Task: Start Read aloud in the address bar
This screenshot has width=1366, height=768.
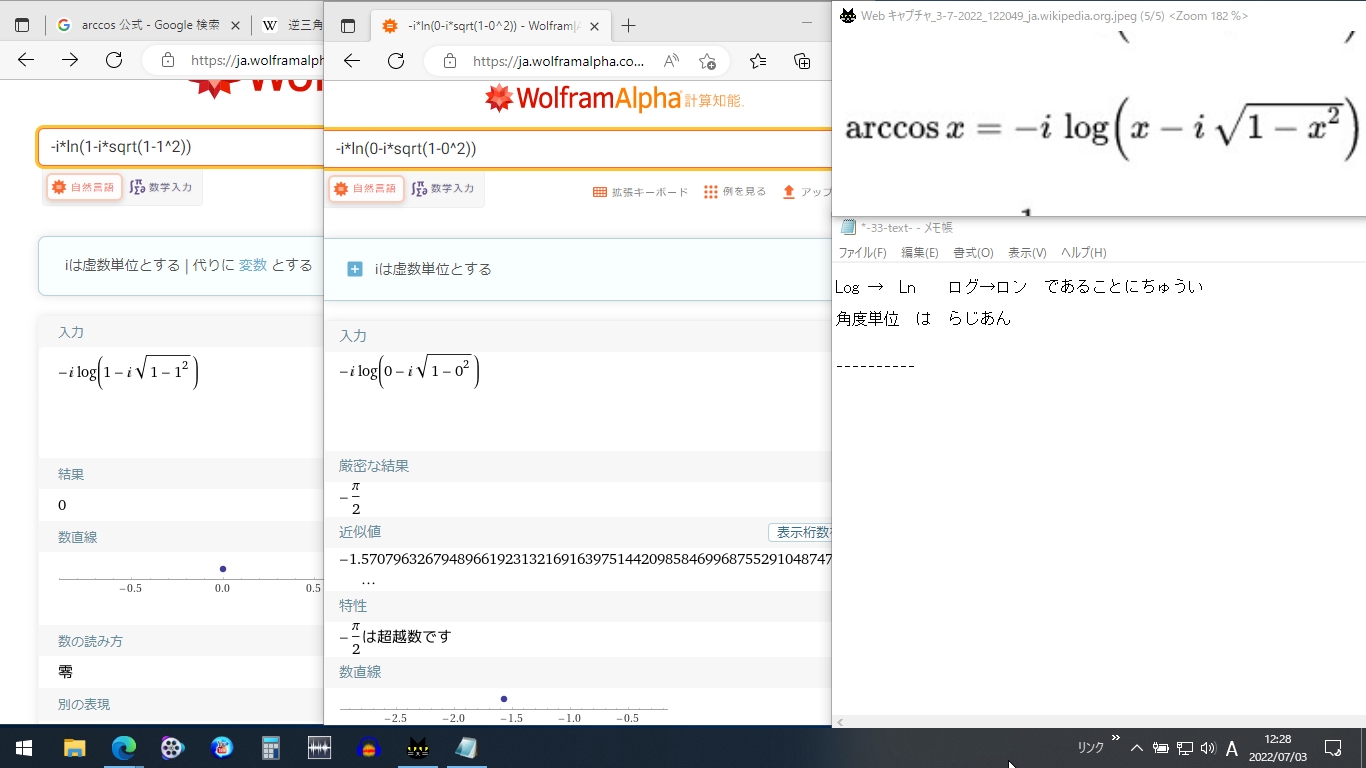Action: point(671,61)
